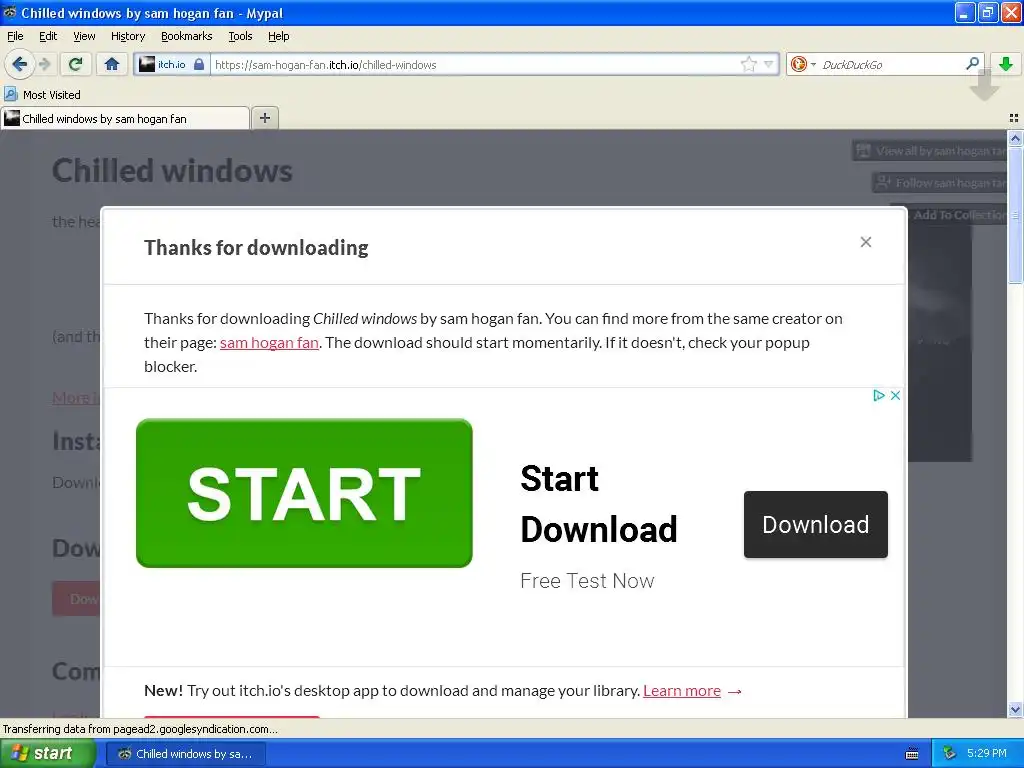The width and height of the screenshot is (1024, 768).
Task: Switch to Chilled windows taskbar button
Action: coord(186,754)
